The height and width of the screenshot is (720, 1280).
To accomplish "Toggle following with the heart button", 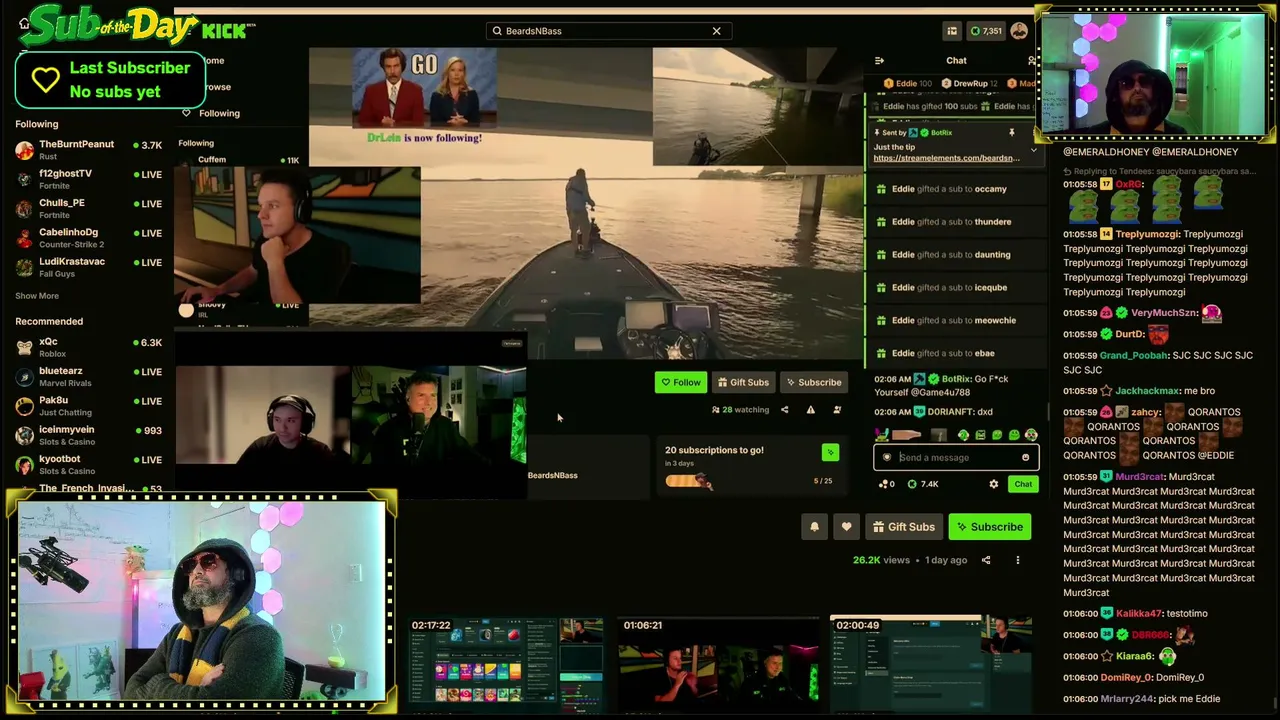I will pyautogui.click(x=846, y=527).
